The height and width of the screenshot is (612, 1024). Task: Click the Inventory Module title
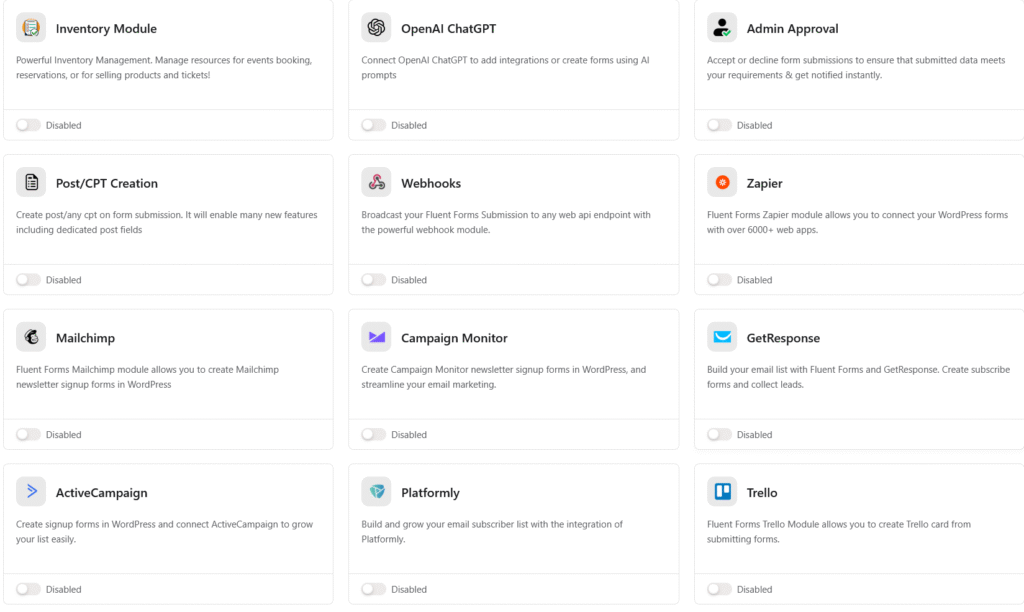tap(106, 29)
